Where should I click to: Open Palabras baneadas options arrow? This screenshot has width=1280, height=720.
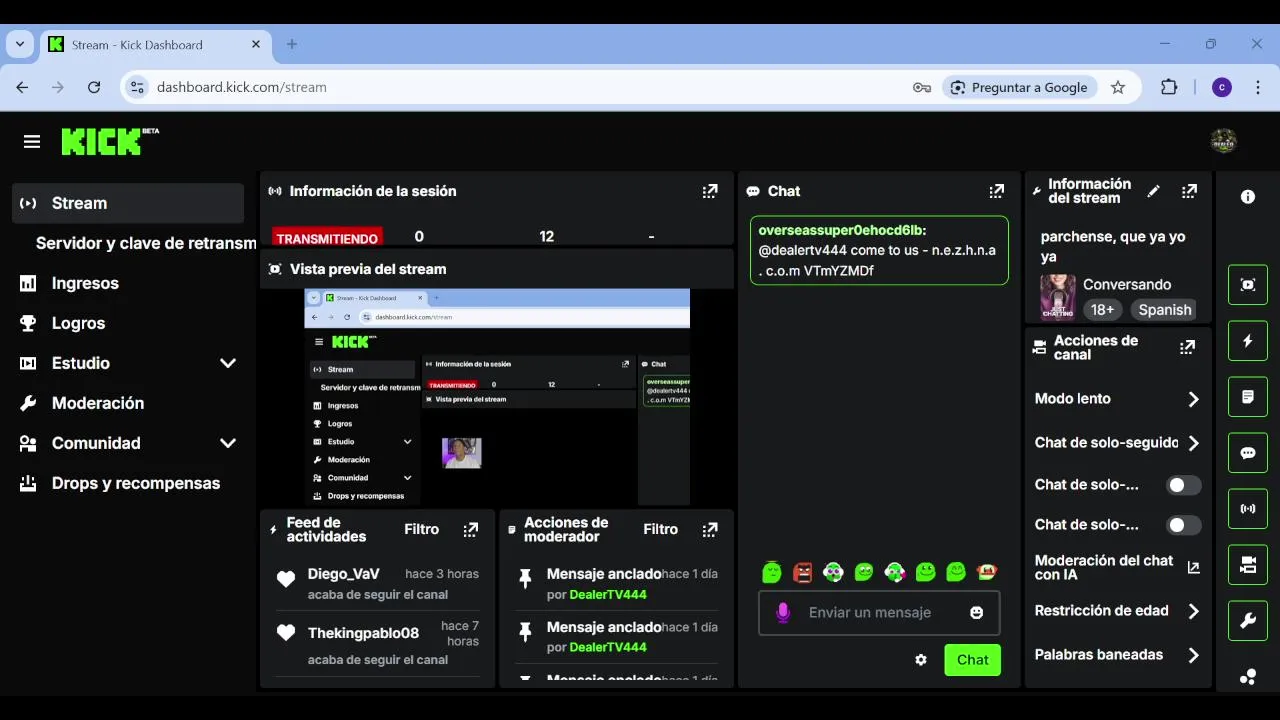[x=1193, y=655]
